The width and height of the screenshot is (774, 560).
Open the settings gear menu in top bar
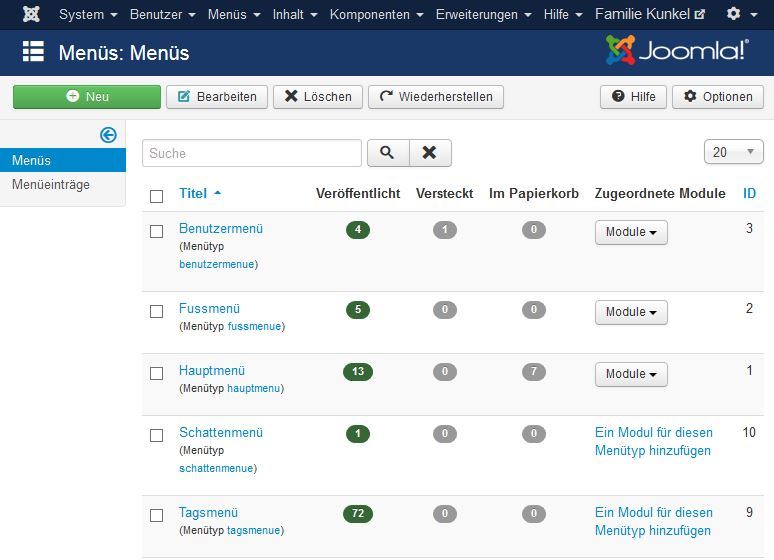tap(740, 14)
